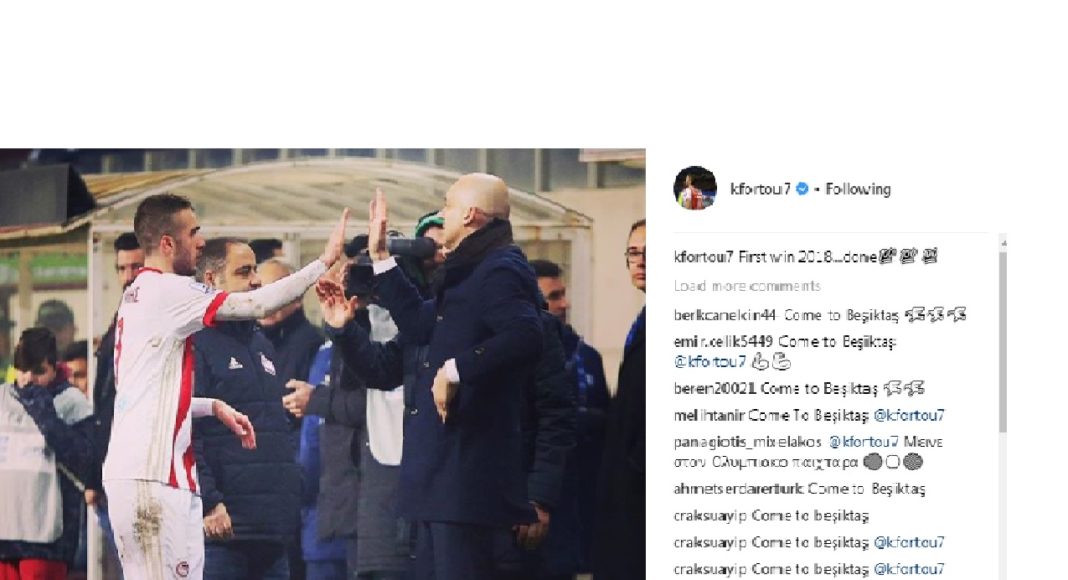Open emir.celik5449 commenter profile
The image size is (1068, 580).
pyautogui.click(x=723, y=342)
